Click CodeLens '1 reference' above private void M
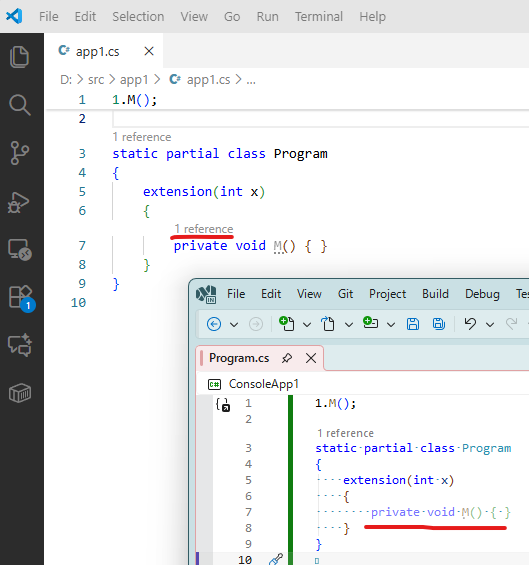529x565 pixels. tap(204, 229)
